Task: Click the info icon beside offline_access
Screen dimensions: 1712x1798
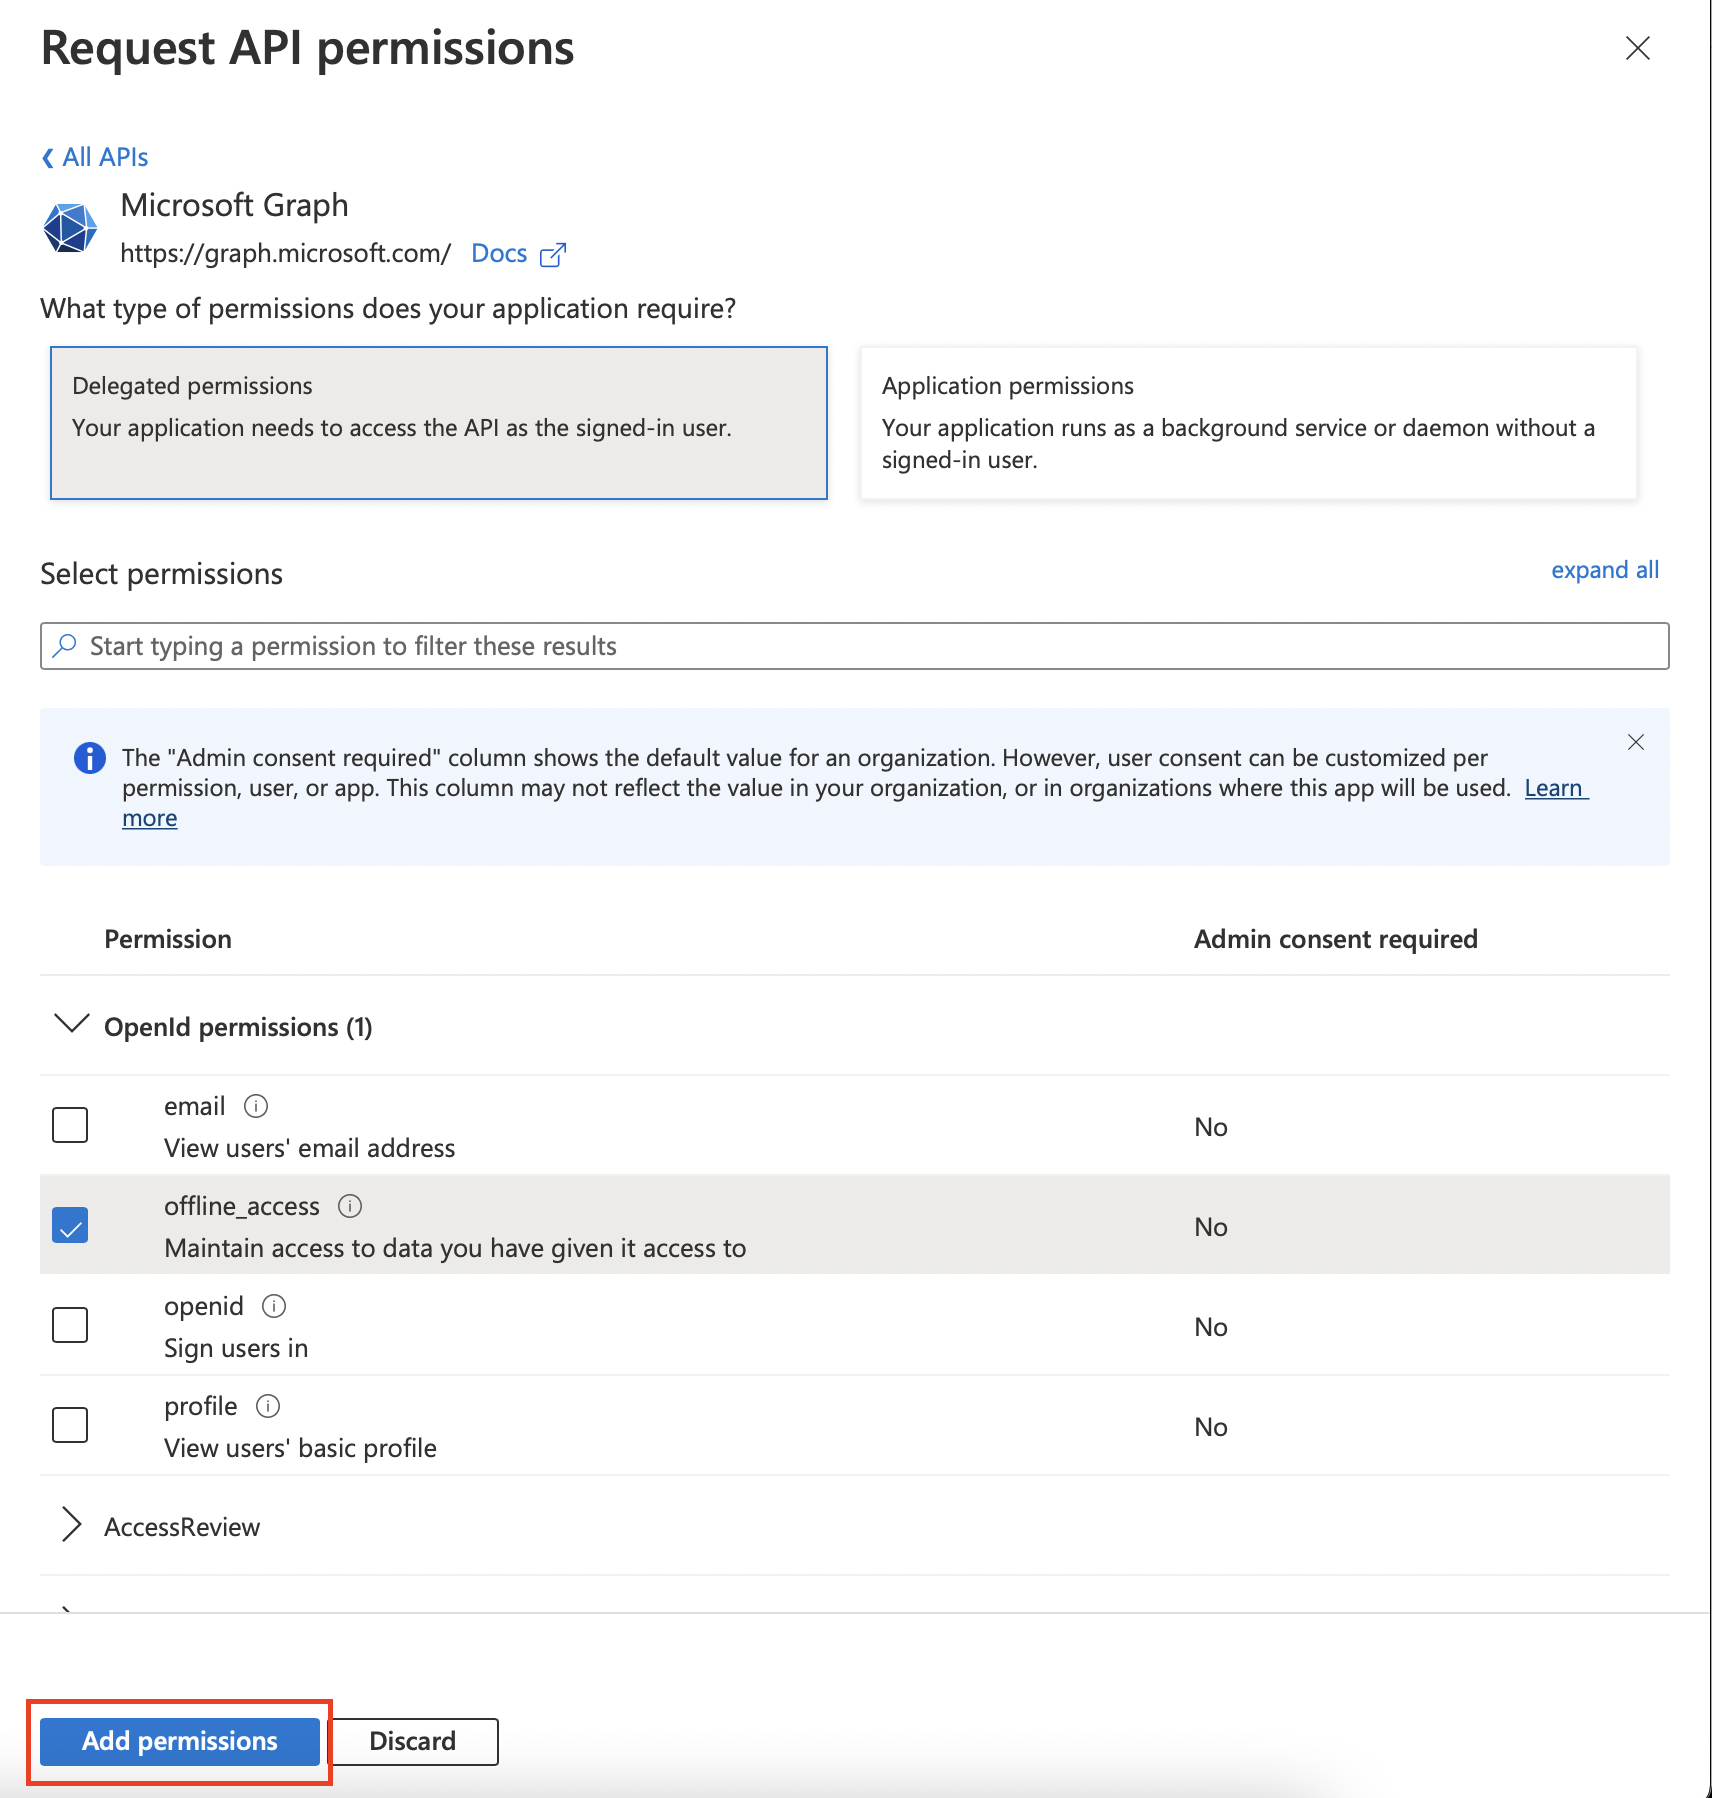Action: coord(351,1206)
